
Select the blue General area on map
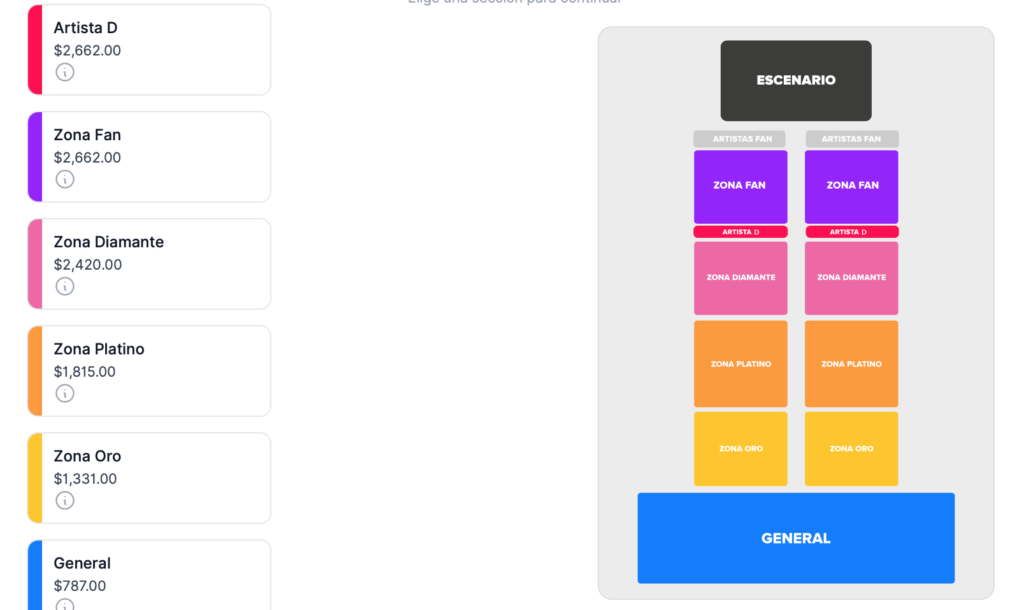pos(796,538)
